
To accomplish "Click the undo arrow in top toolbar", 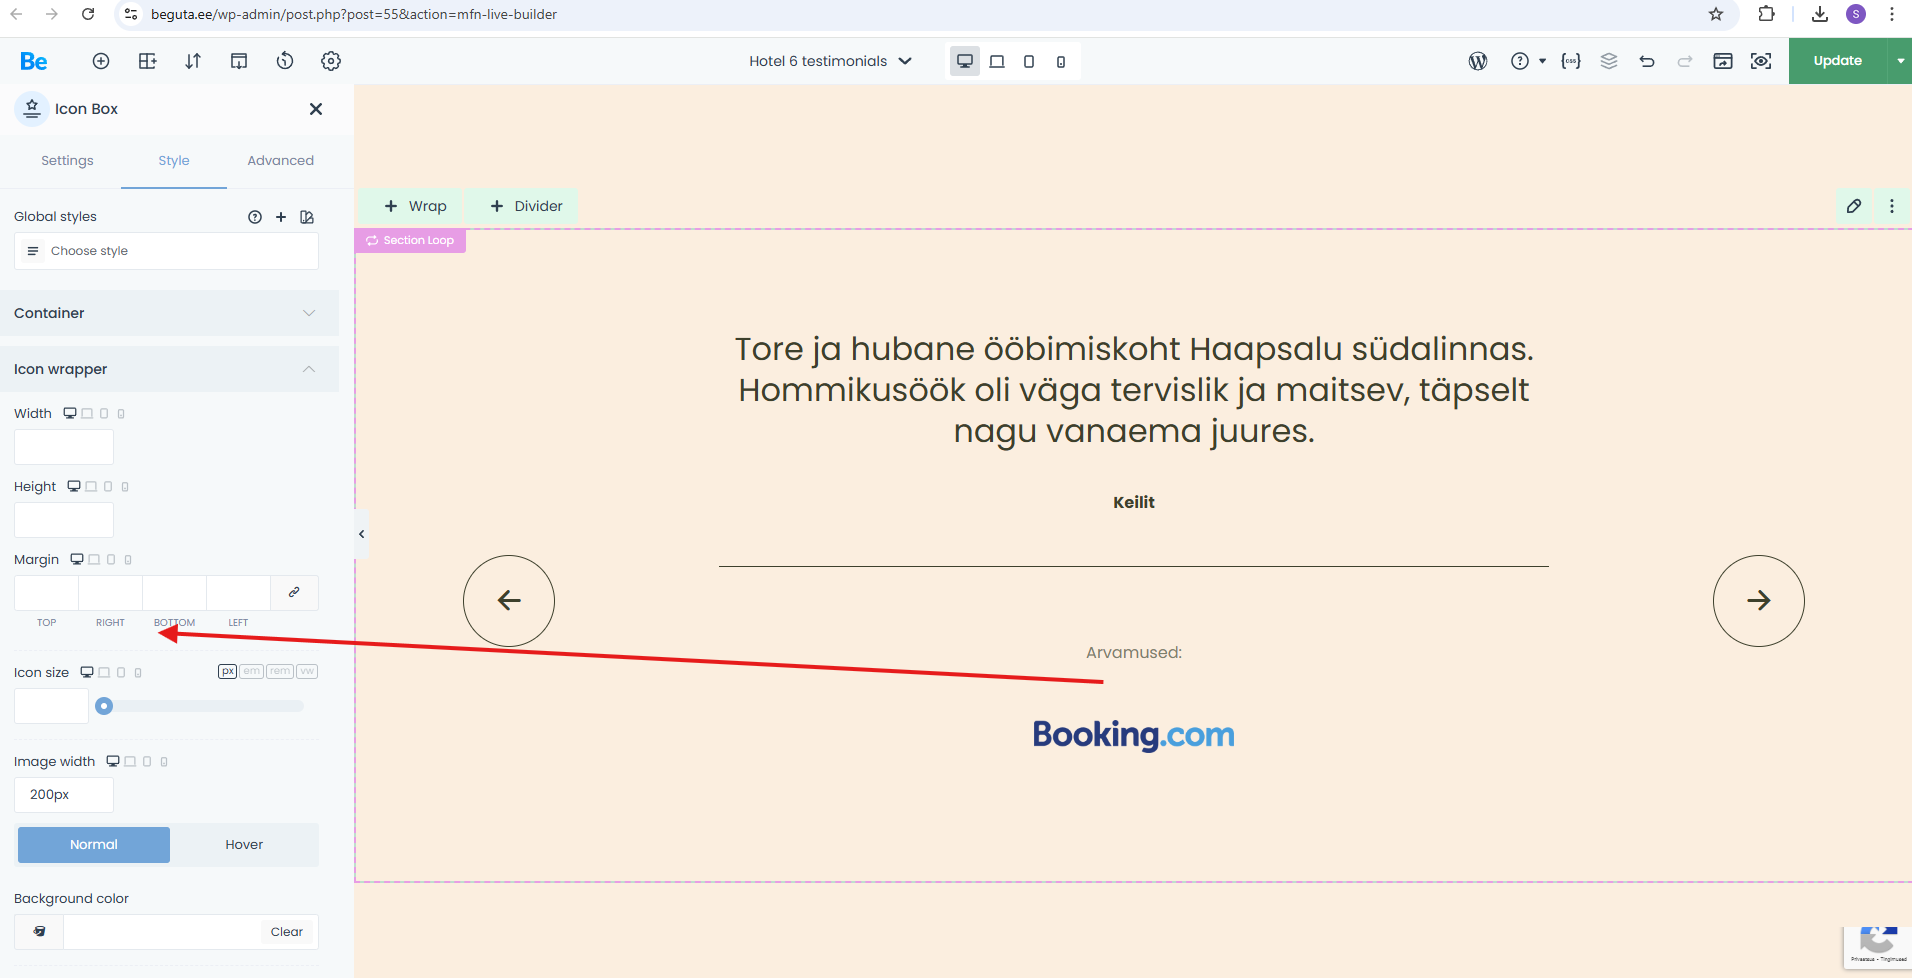I will 1647,61.
